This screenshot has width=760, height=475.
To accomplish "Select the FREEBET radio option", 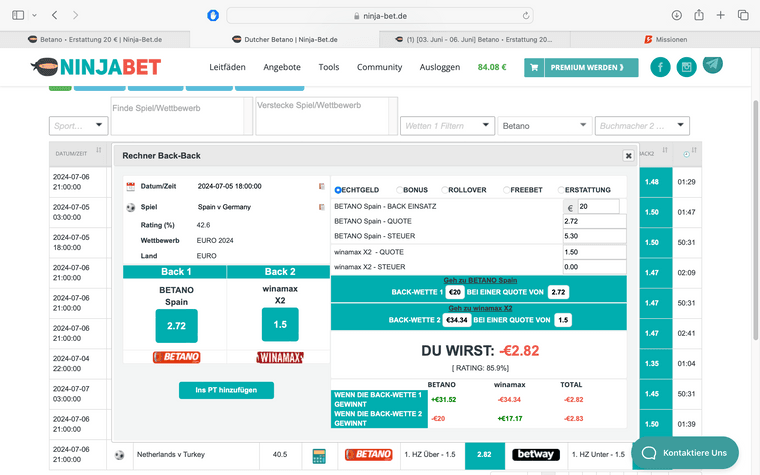I will click(507, 190).
